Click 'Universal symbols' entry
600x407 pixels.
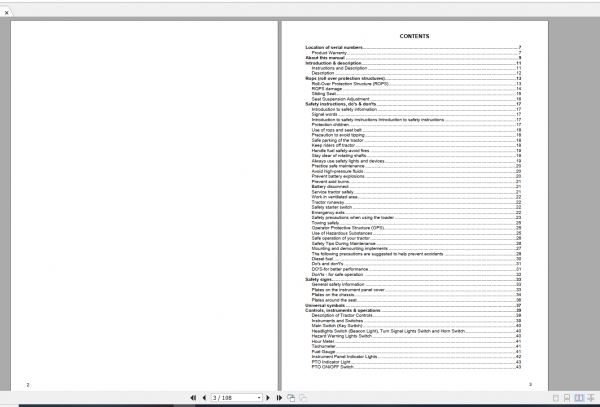coord(325,305)
